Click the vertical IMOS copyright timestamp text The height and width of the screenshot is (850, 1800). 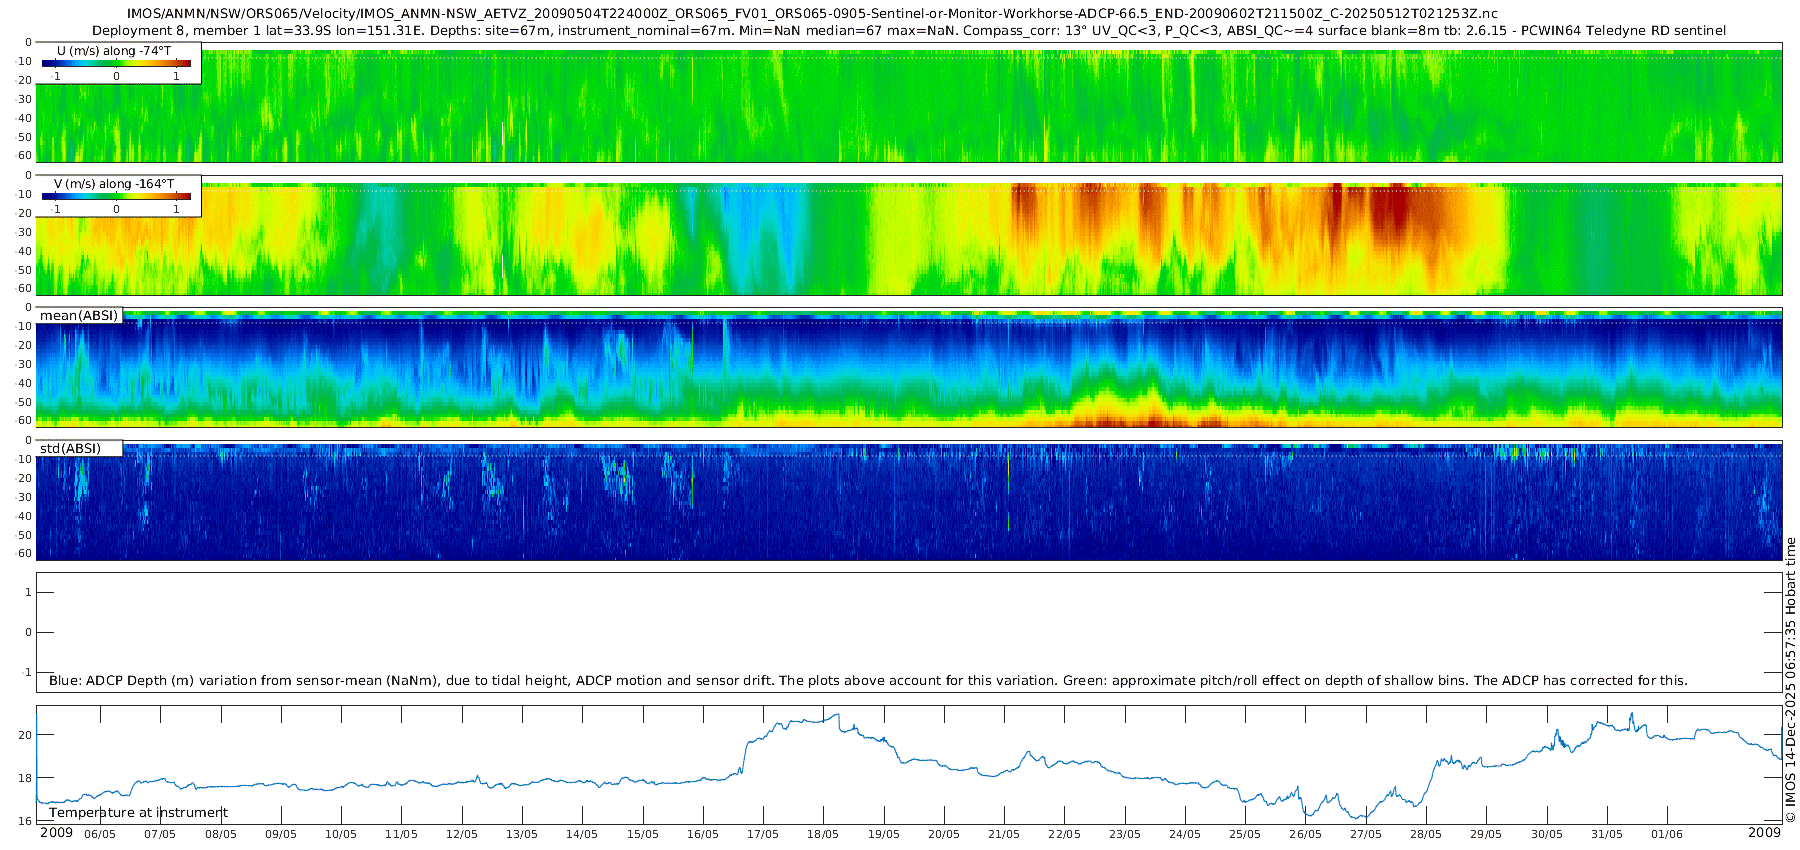(1791, 680)
